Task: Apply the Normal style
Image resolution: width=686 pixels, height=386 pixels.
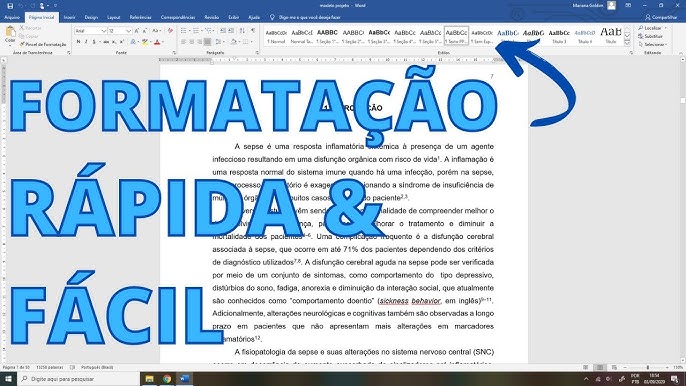Action: (276, 36)
